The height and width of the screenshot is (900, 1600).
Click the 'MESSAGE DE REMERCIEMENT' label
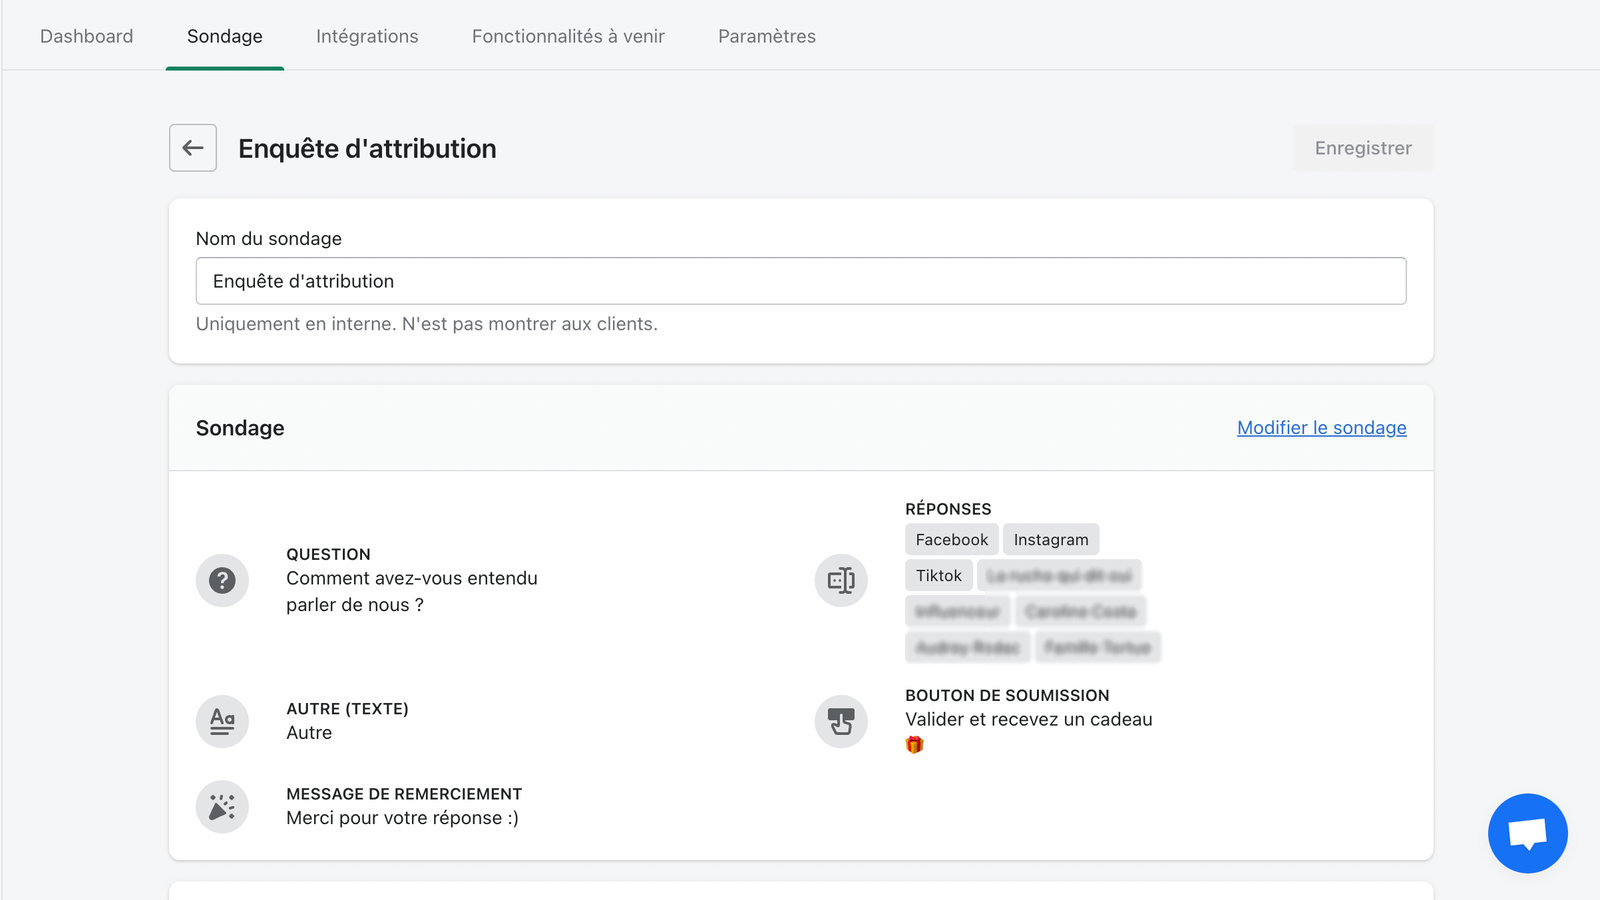[x=404, y=794]
